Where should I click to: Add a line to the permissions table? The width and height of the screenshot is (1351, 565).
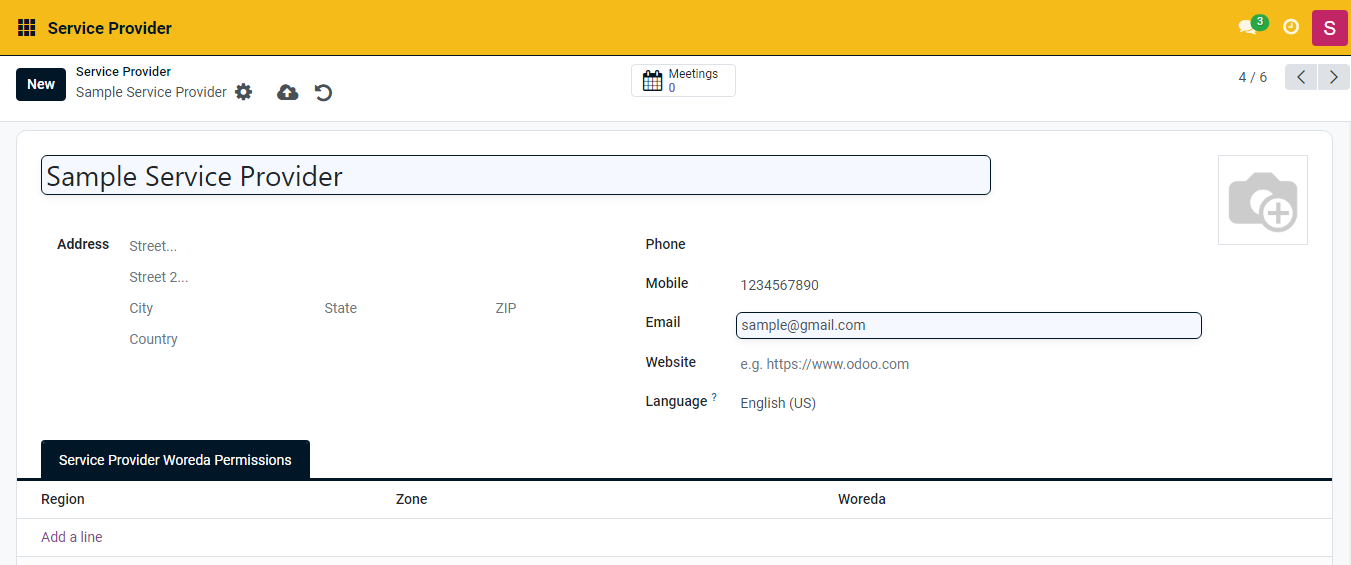tap(72, 537)
